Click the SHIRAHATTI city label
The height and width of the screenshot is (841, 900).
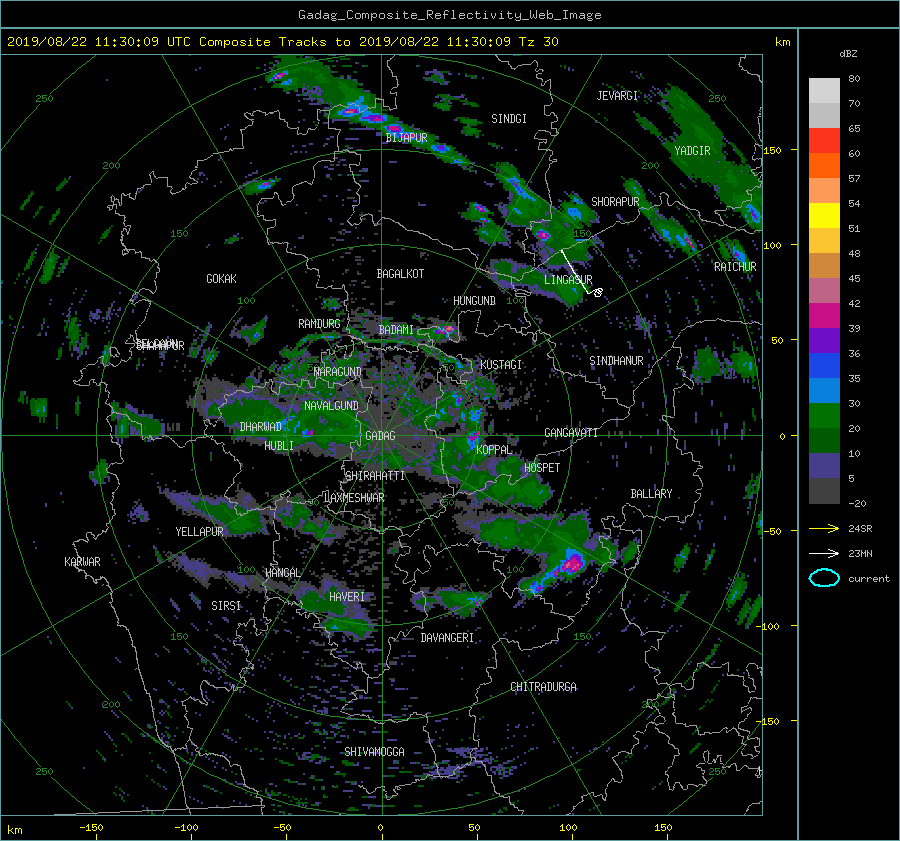[375, 476]
